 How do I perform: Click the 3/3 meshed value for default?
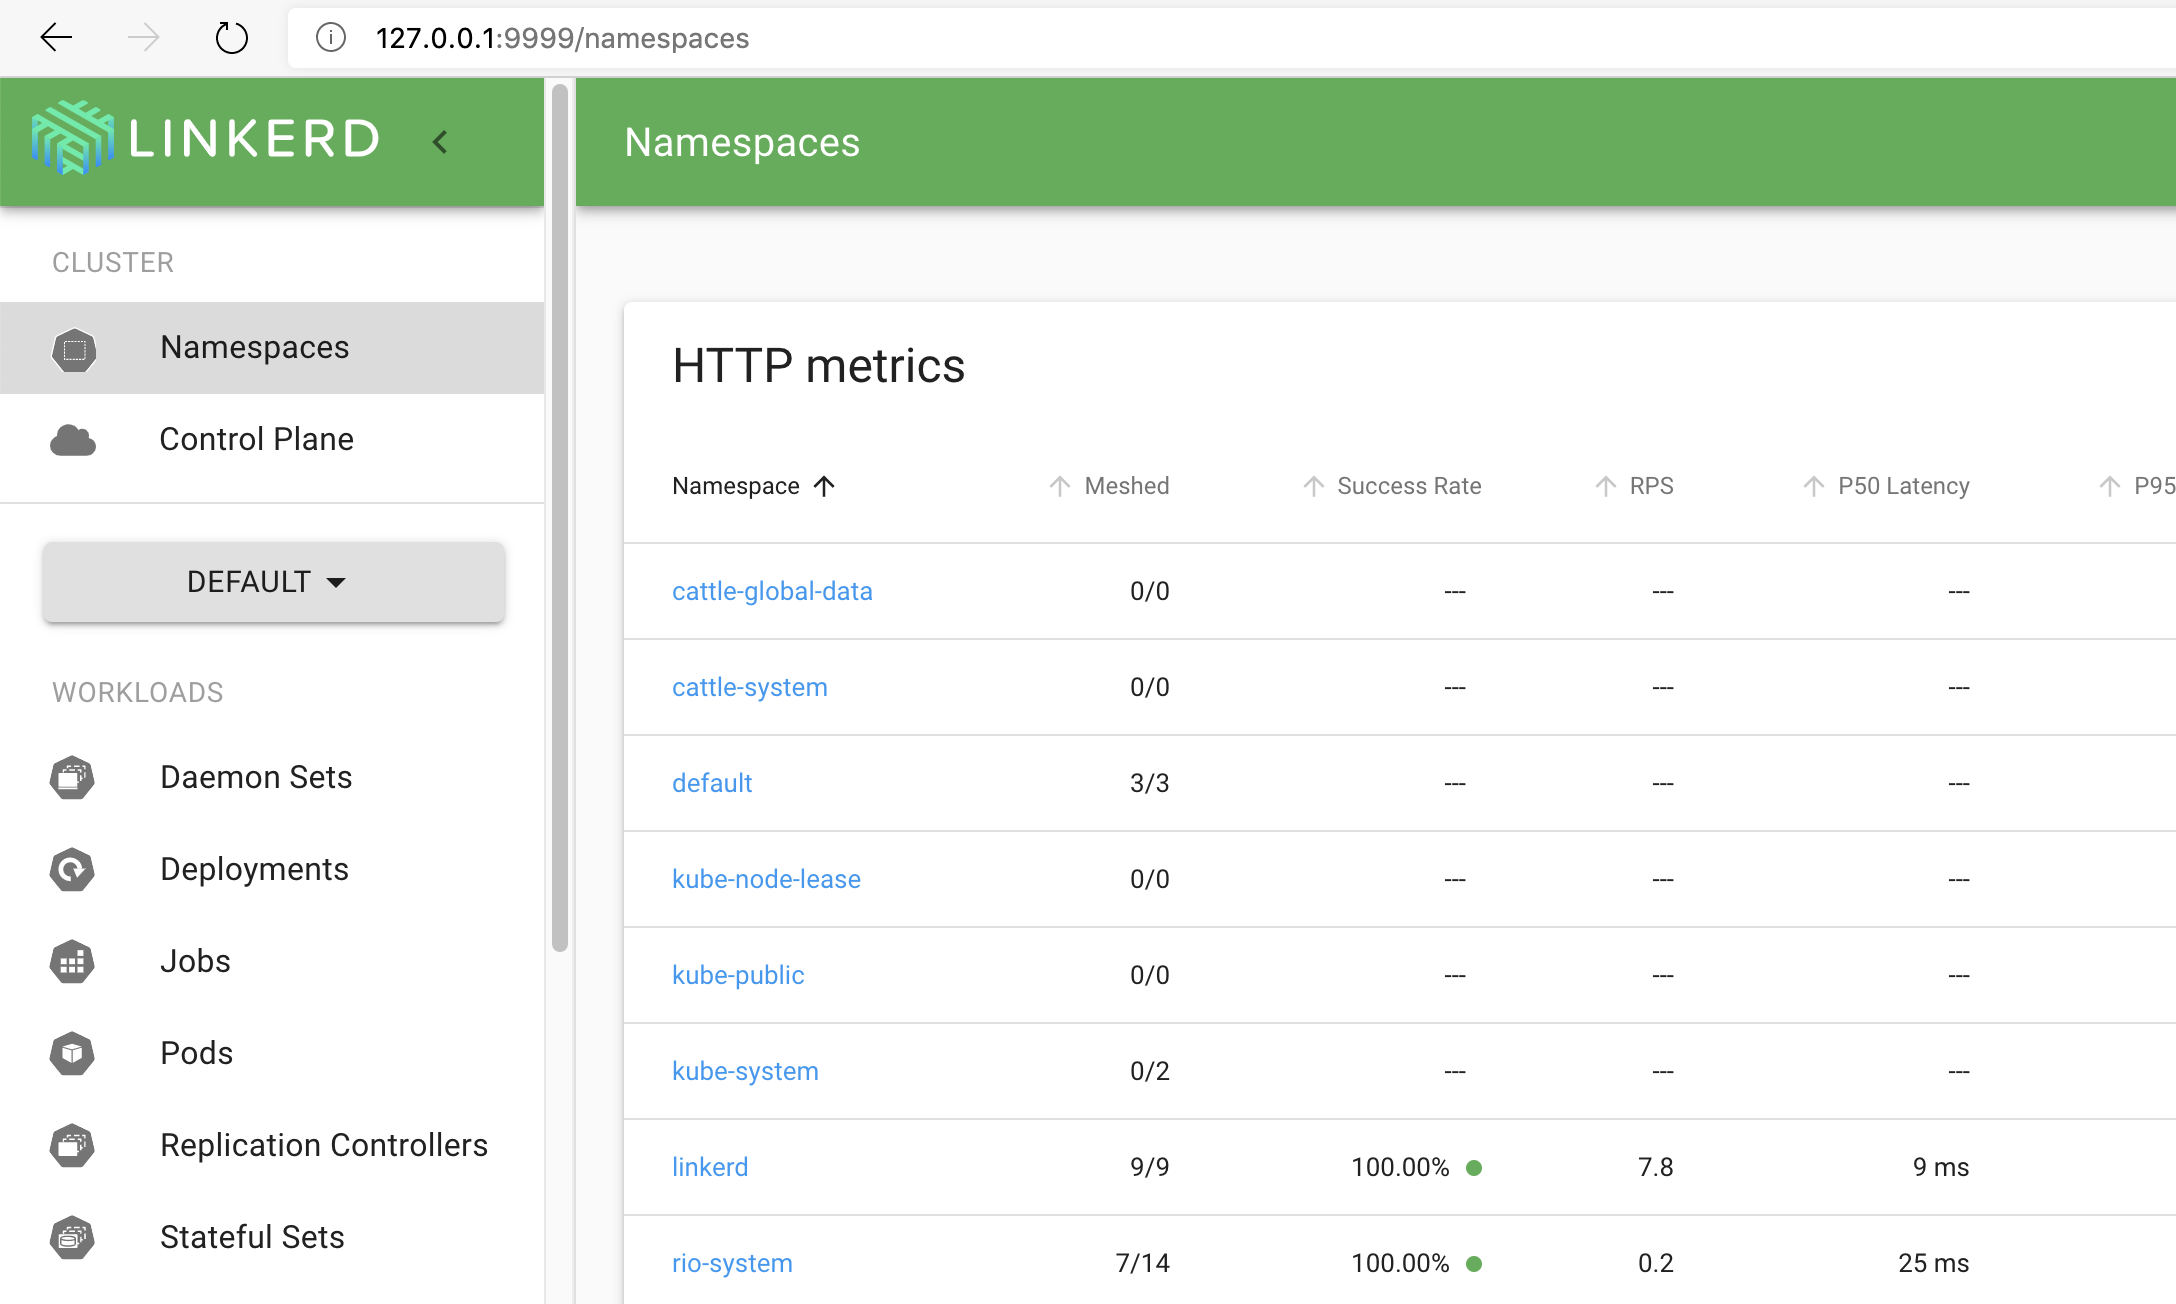1150,783
